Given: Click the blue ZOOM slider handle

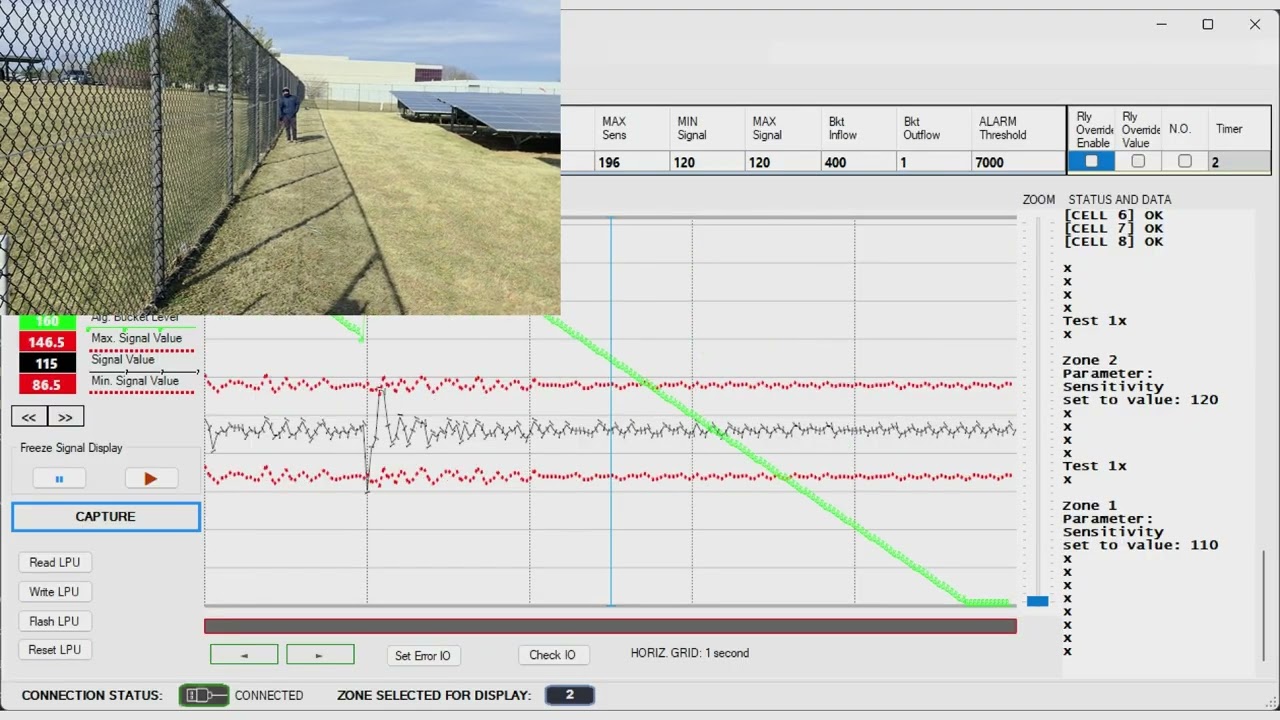Looking at the screenshot, I should 1038,601.
